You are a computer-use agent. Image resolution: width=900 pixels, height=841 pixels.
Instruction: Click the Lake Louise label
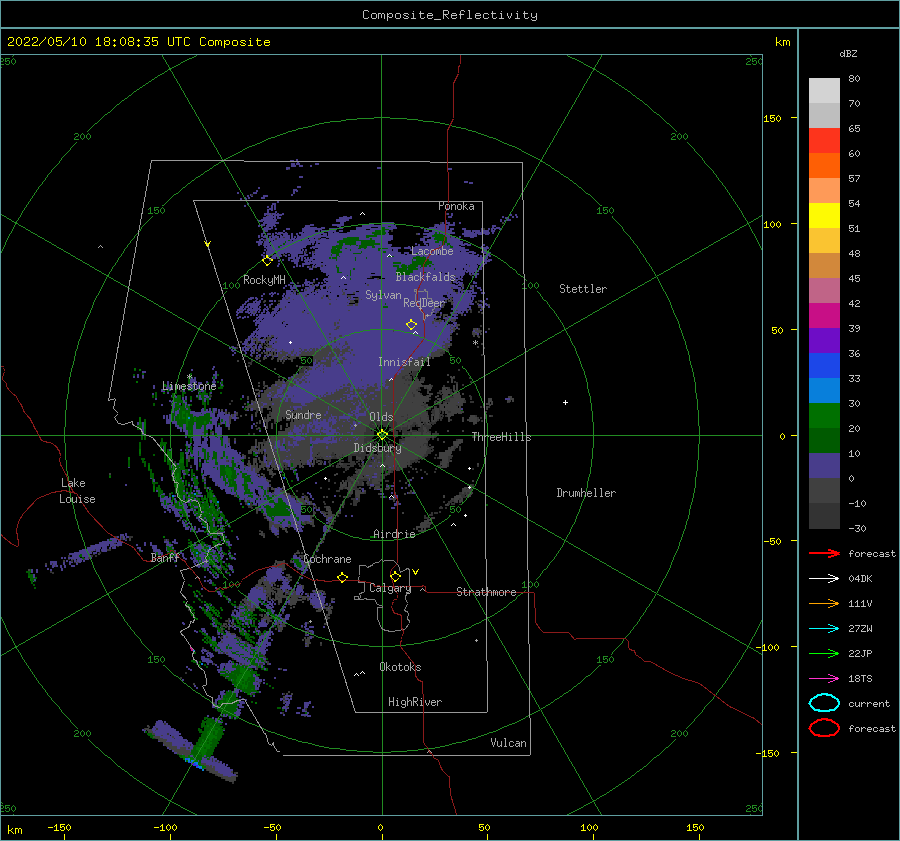[77, 491]
